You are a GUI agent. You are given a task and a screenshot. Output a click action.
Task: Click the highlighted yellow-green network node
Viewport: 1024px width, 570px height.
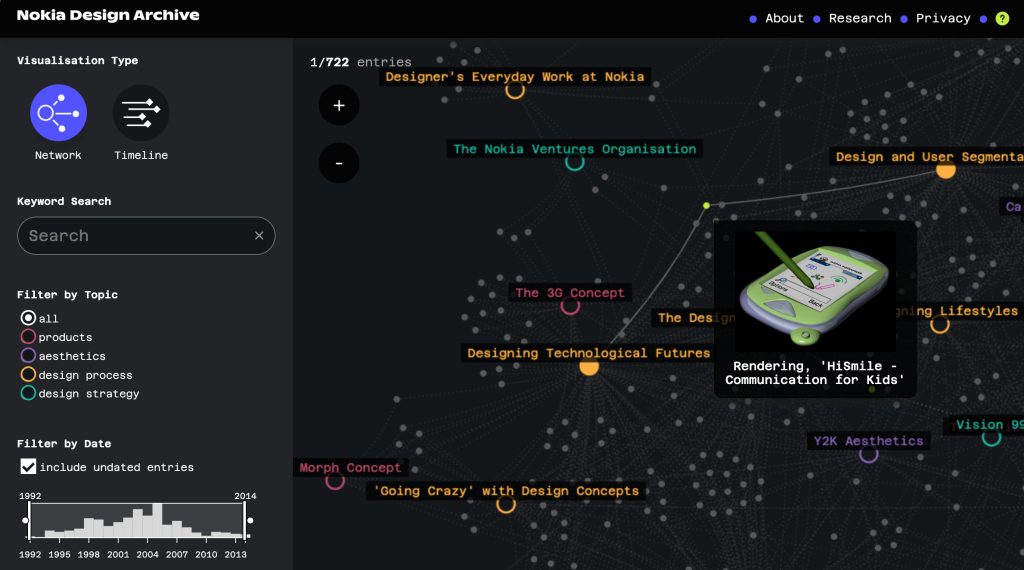coord(706,206)
